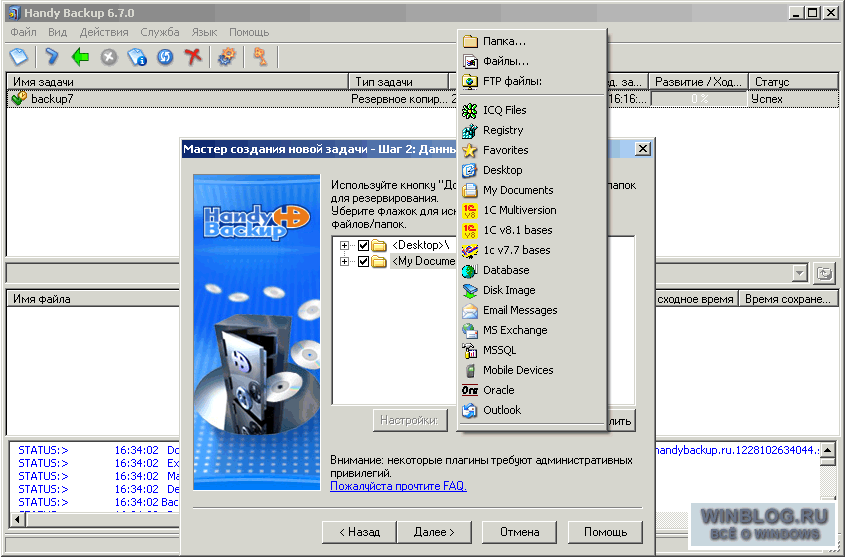
Task: Pick the Desktop plugin entry
Action: tap(531, 170)
